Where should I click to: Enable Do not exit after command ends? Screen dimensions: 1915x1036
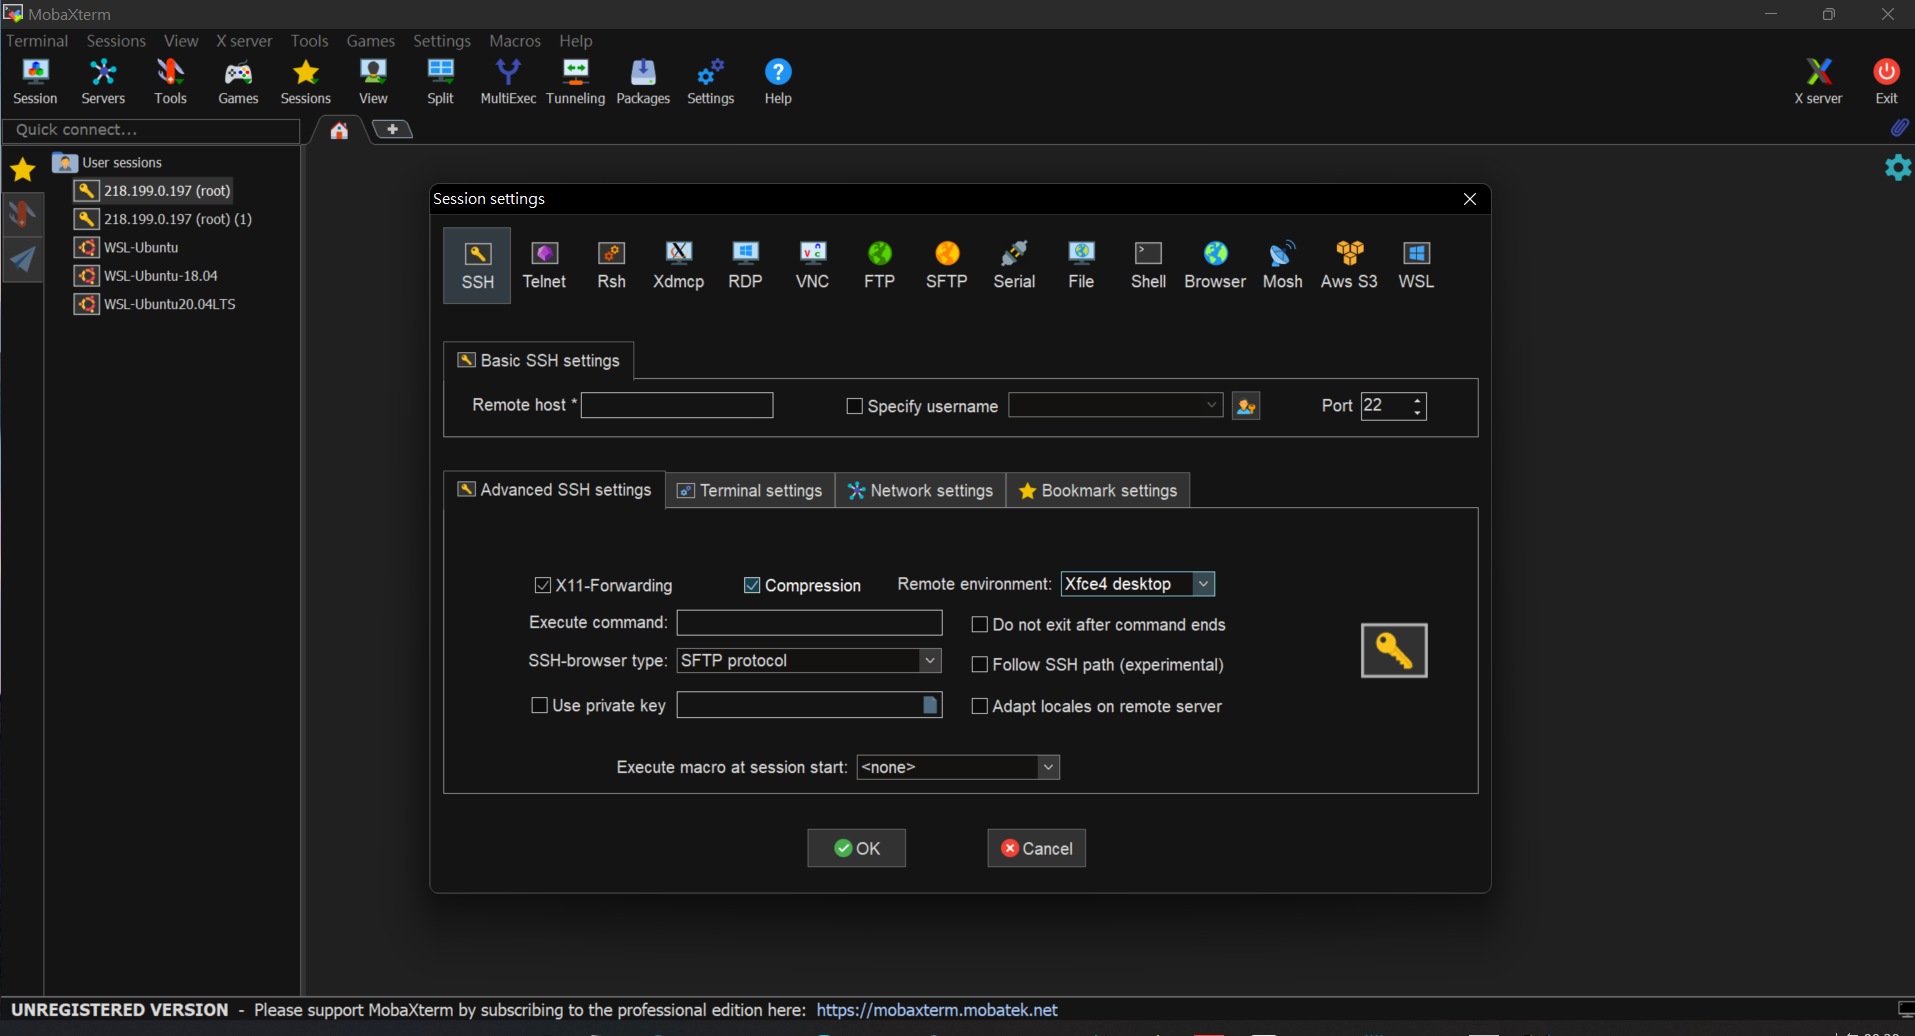[x=980, y=624]
